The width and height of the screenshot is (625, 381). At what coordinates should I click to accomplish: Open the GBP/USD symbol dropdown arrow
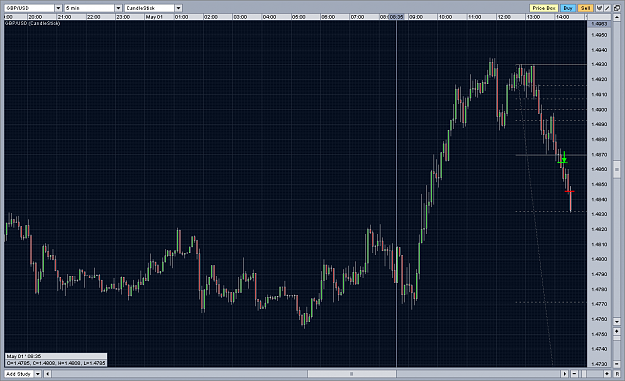pyautogui.click(x=58, y=8)
